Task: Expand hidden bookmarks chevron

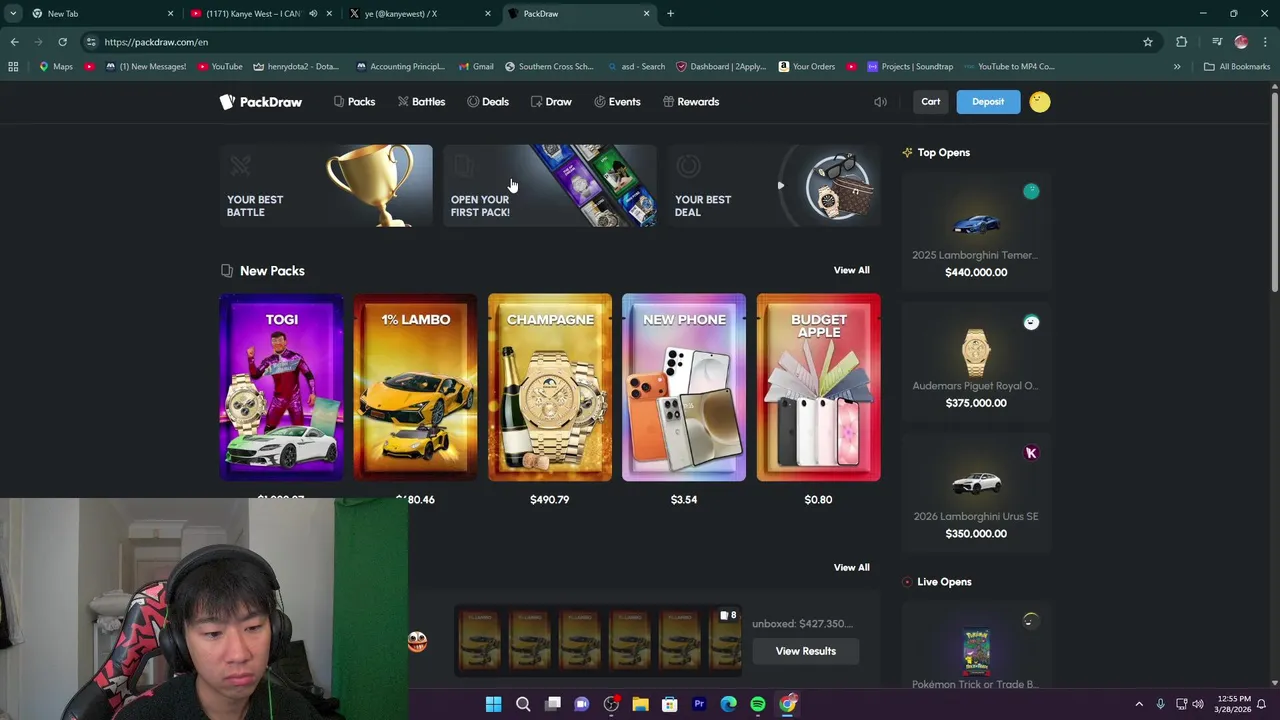Action: pos(1177,67)
